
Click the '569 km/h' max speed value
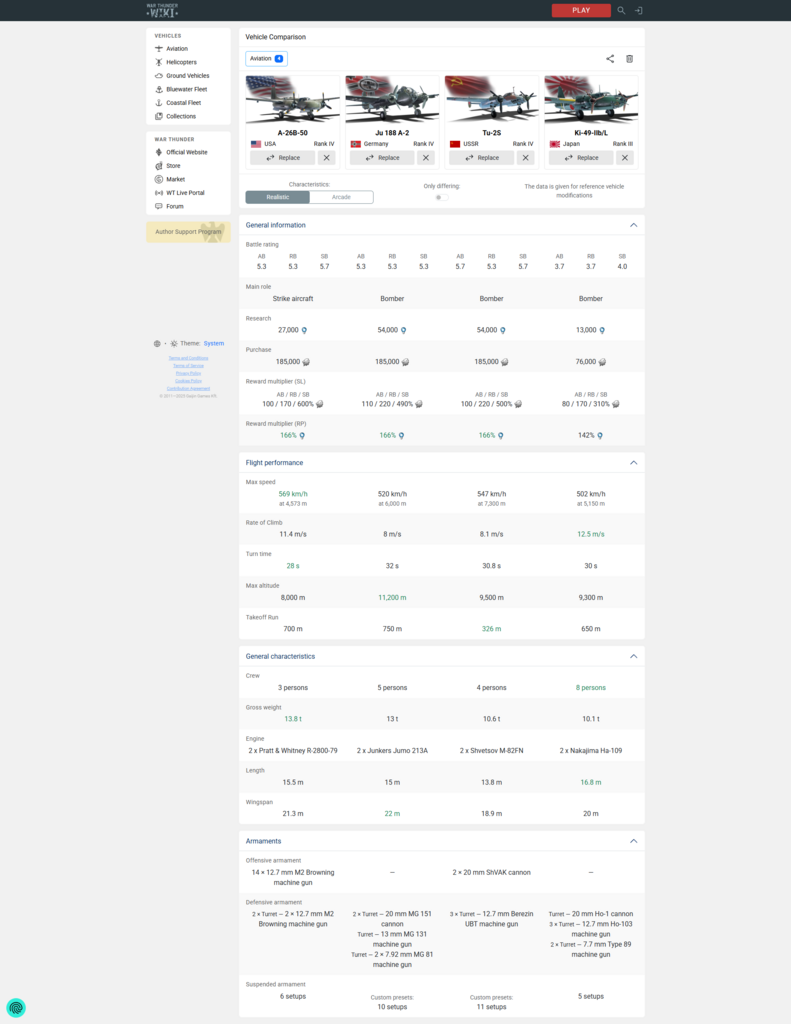293,494
